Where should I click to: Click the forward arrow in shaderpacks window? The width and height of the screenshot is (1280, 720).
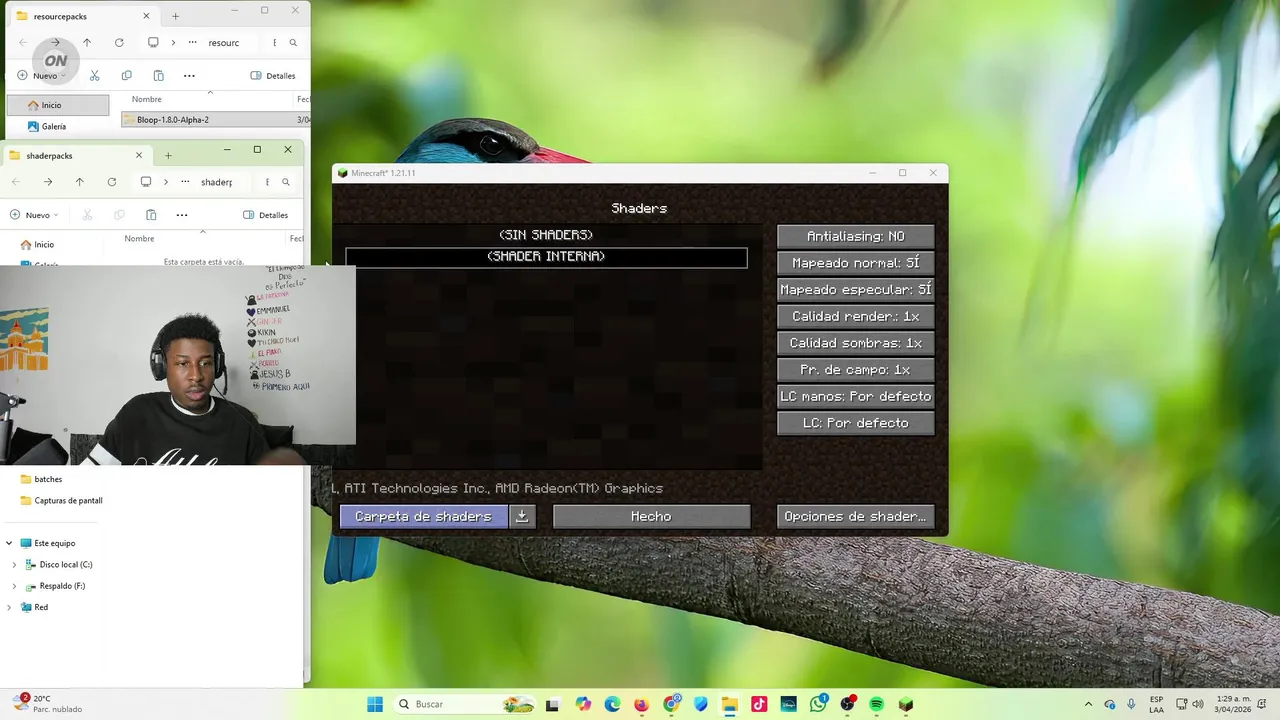48,182
